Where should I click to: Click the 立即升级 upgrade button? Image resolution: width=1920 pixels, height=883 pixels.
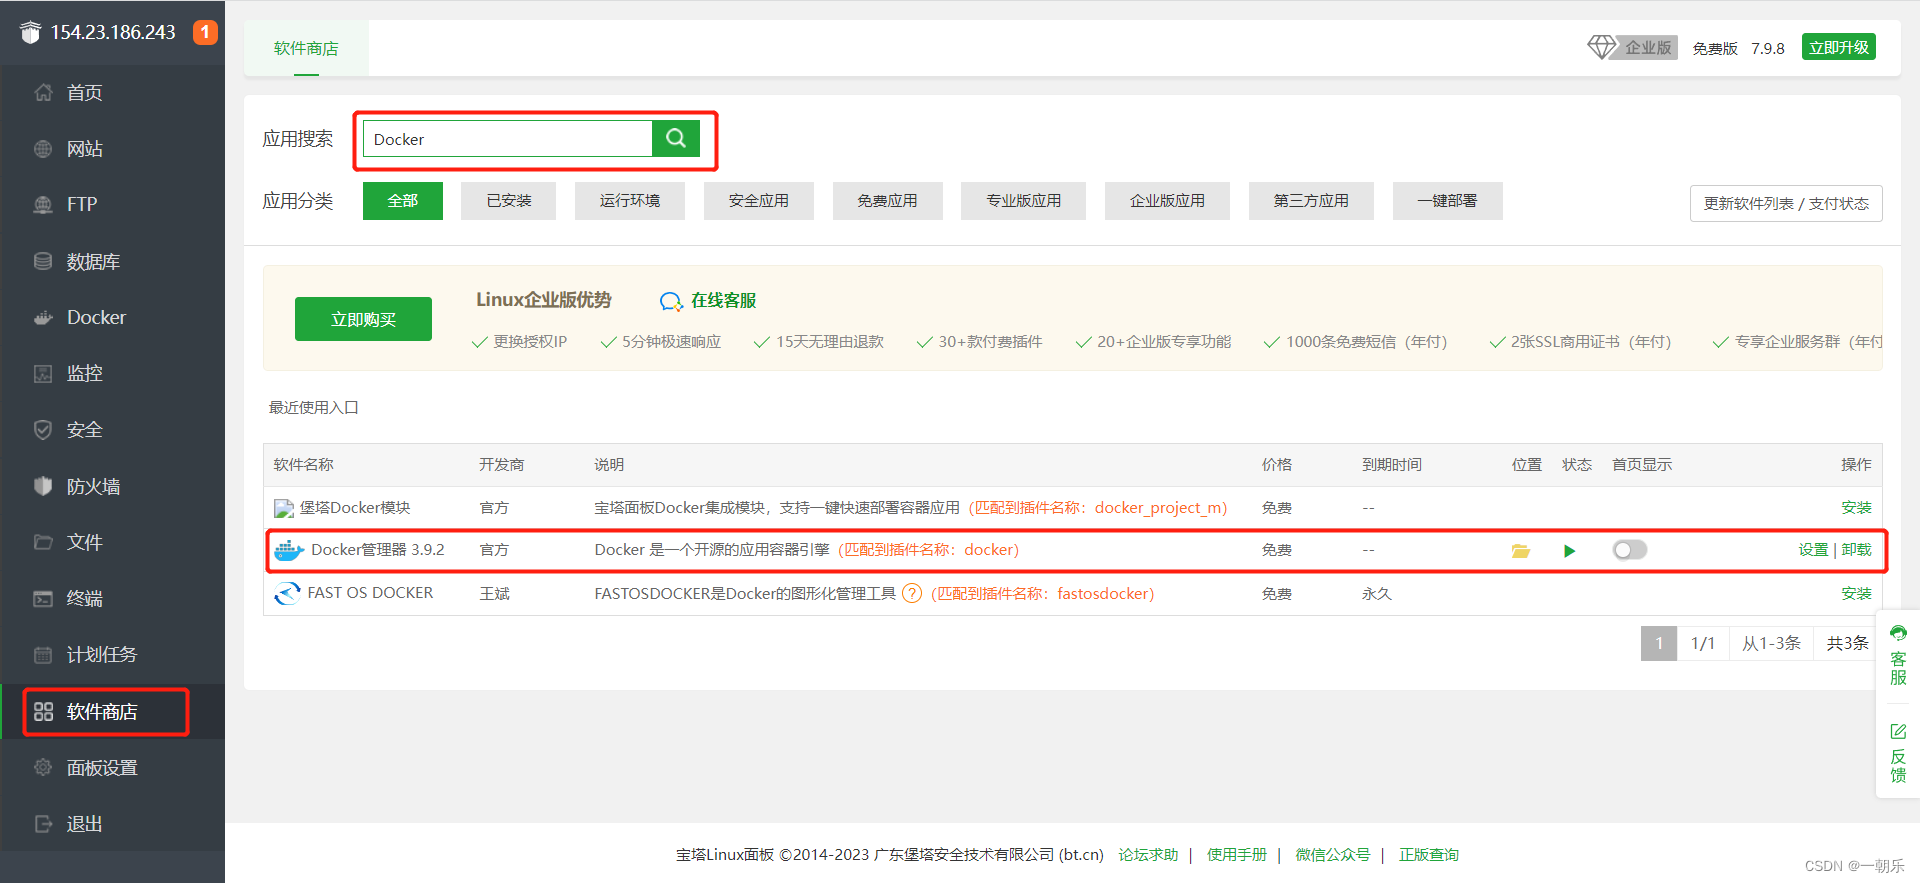click(x=1839, y=47)
